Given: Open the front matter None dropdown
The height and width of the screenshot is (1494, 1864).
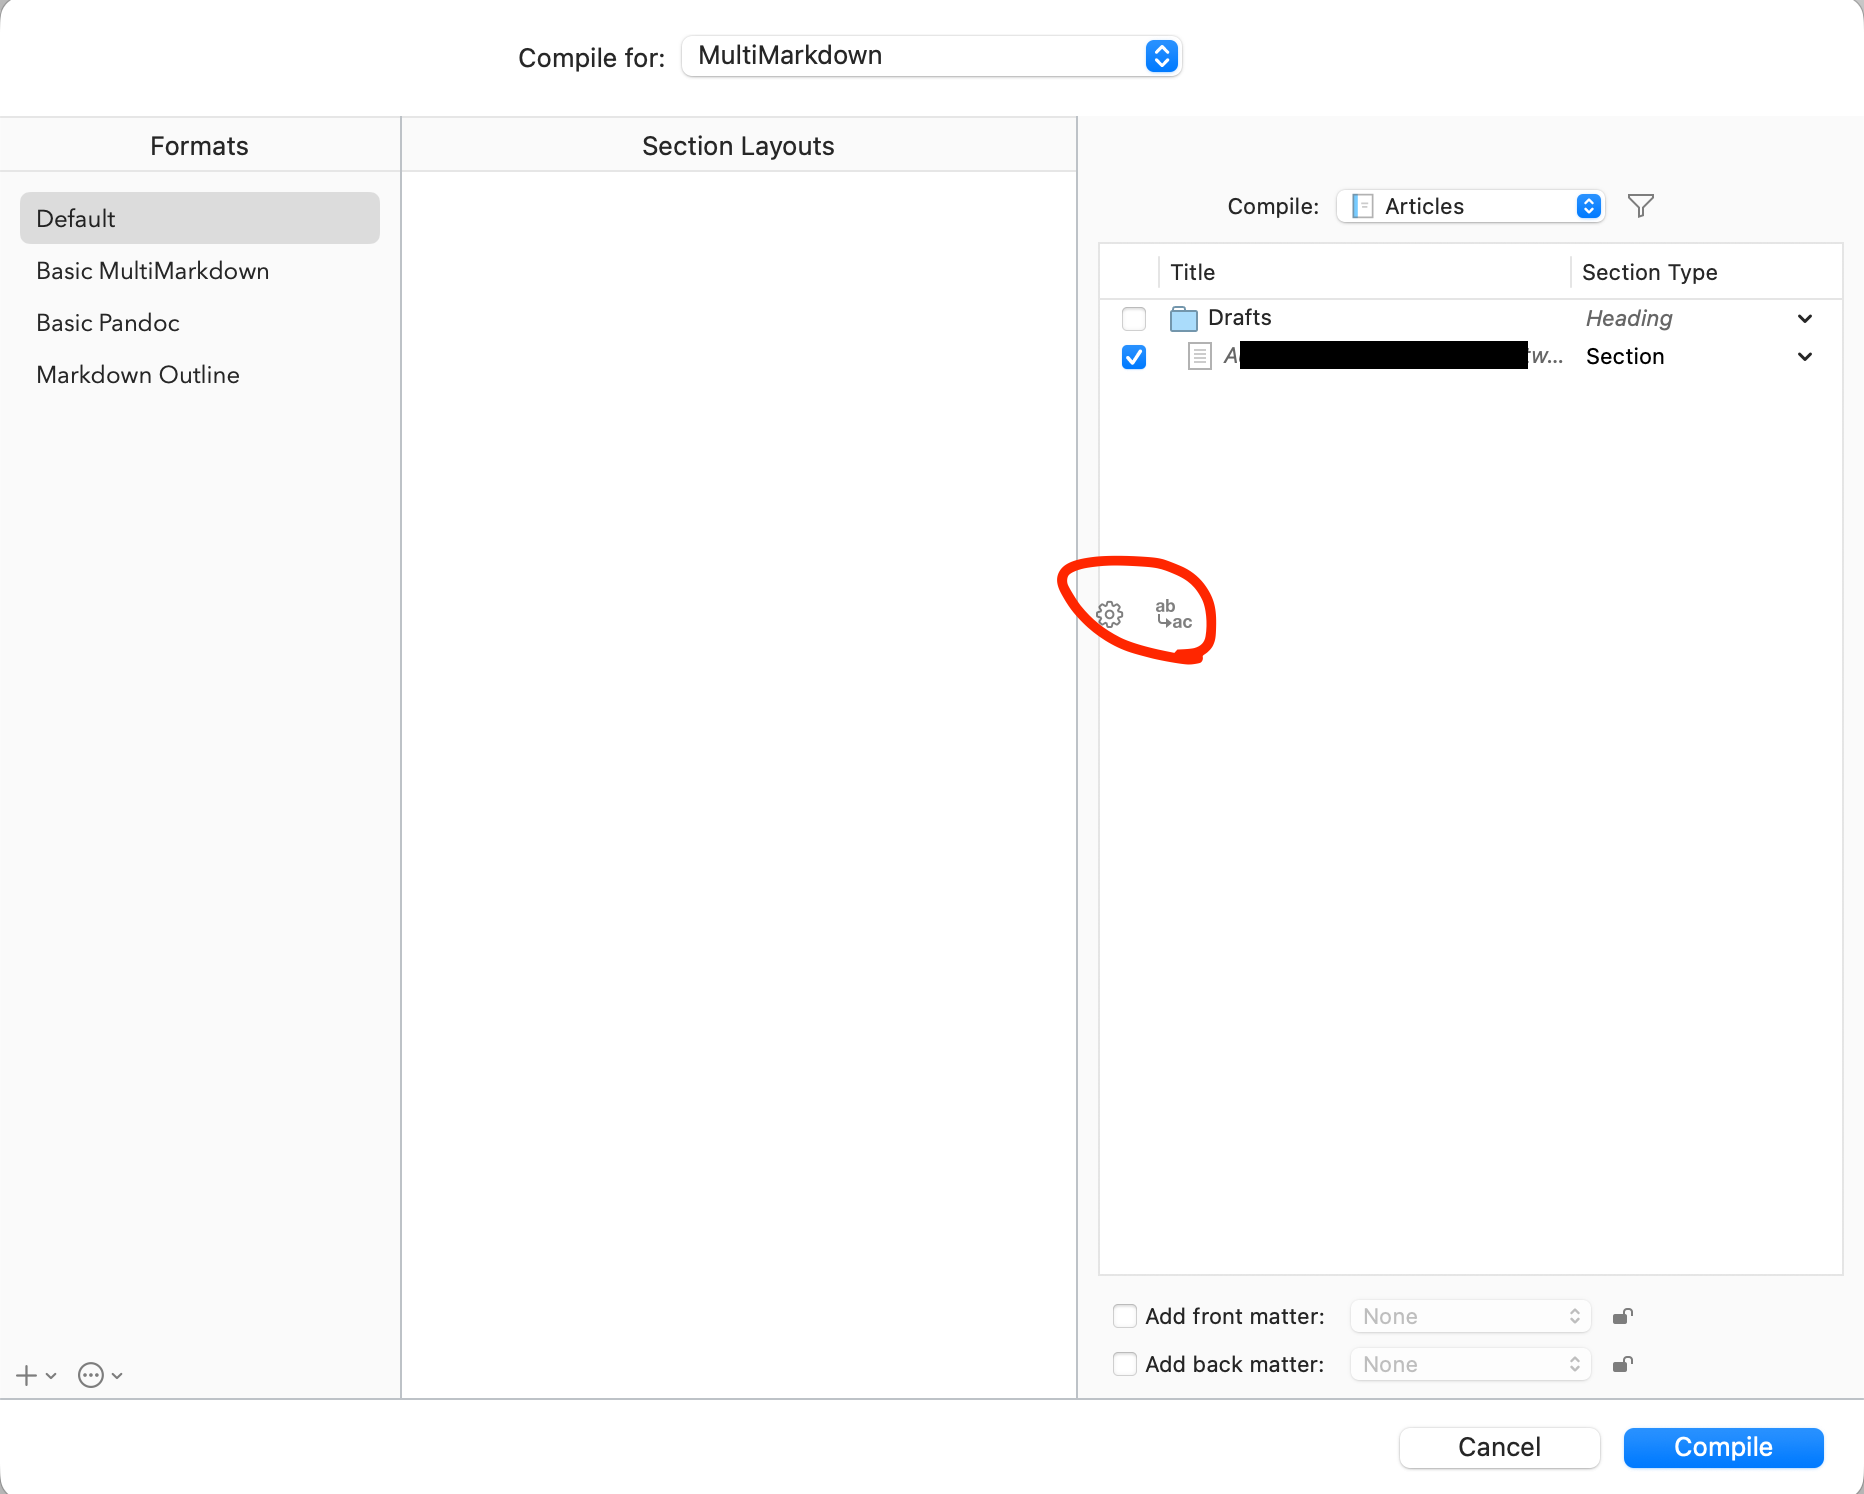Looking at the screenshot, I should coord(1470,1316).
